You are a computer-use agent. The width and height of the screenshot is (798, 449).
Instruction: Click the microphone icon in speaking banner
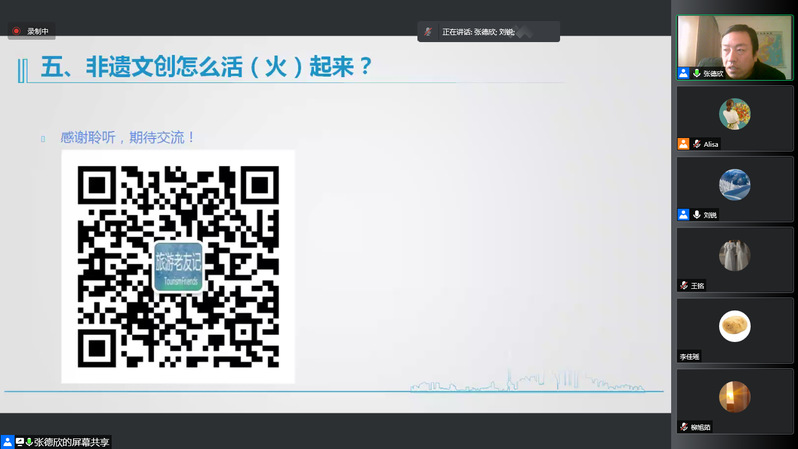click(428, 32)
